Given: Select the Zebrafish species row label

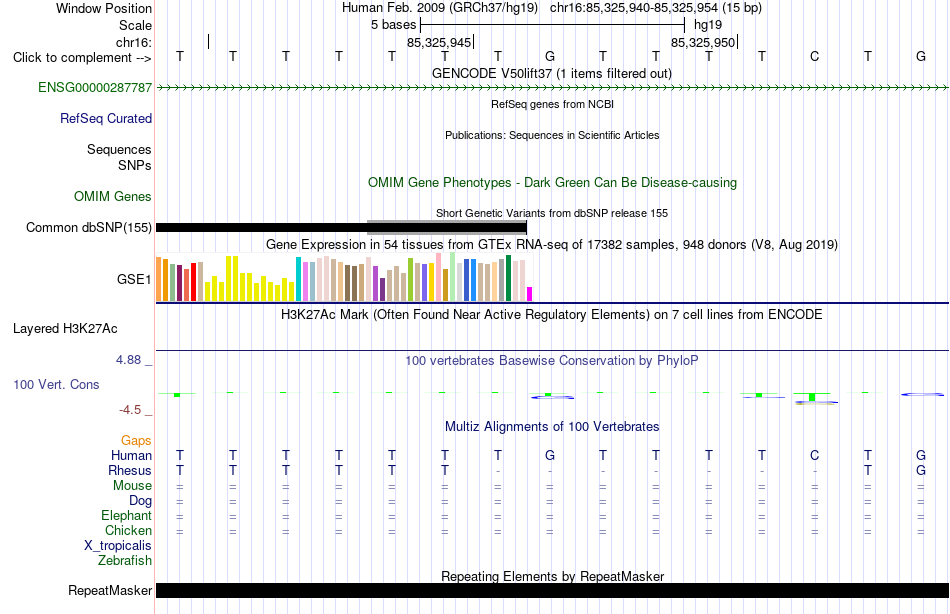Looking at the screenshot, I should pyautogui.click(x=125, y=560).
